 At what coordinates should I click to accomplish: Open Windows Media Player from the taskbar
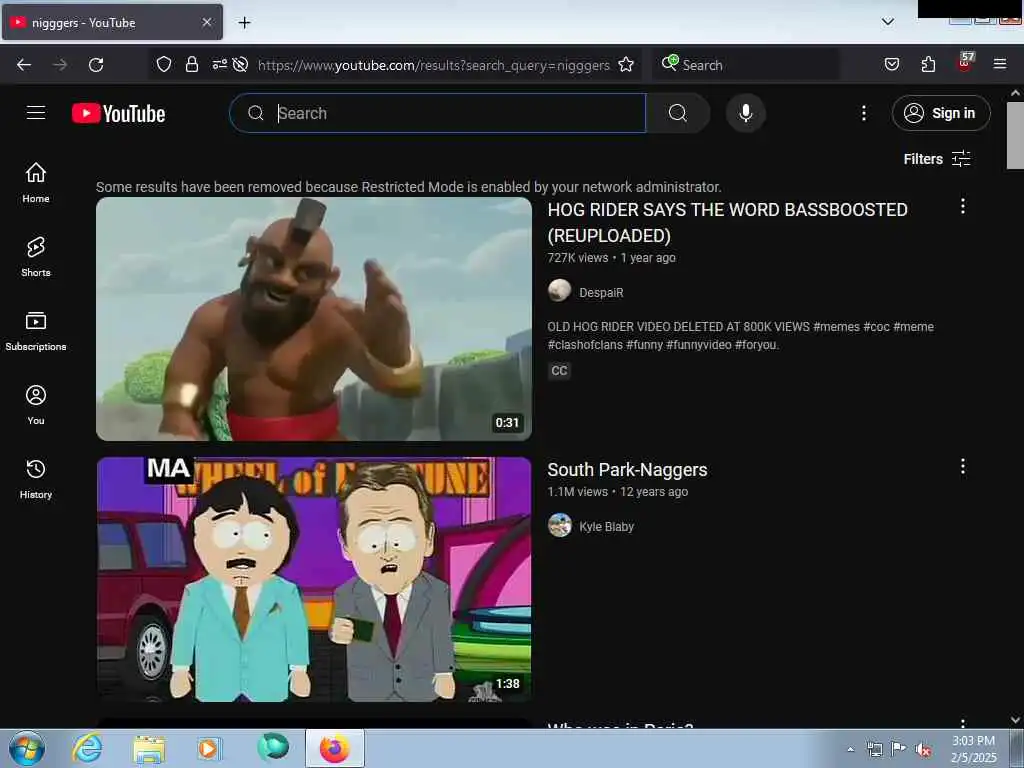point(209,748)
